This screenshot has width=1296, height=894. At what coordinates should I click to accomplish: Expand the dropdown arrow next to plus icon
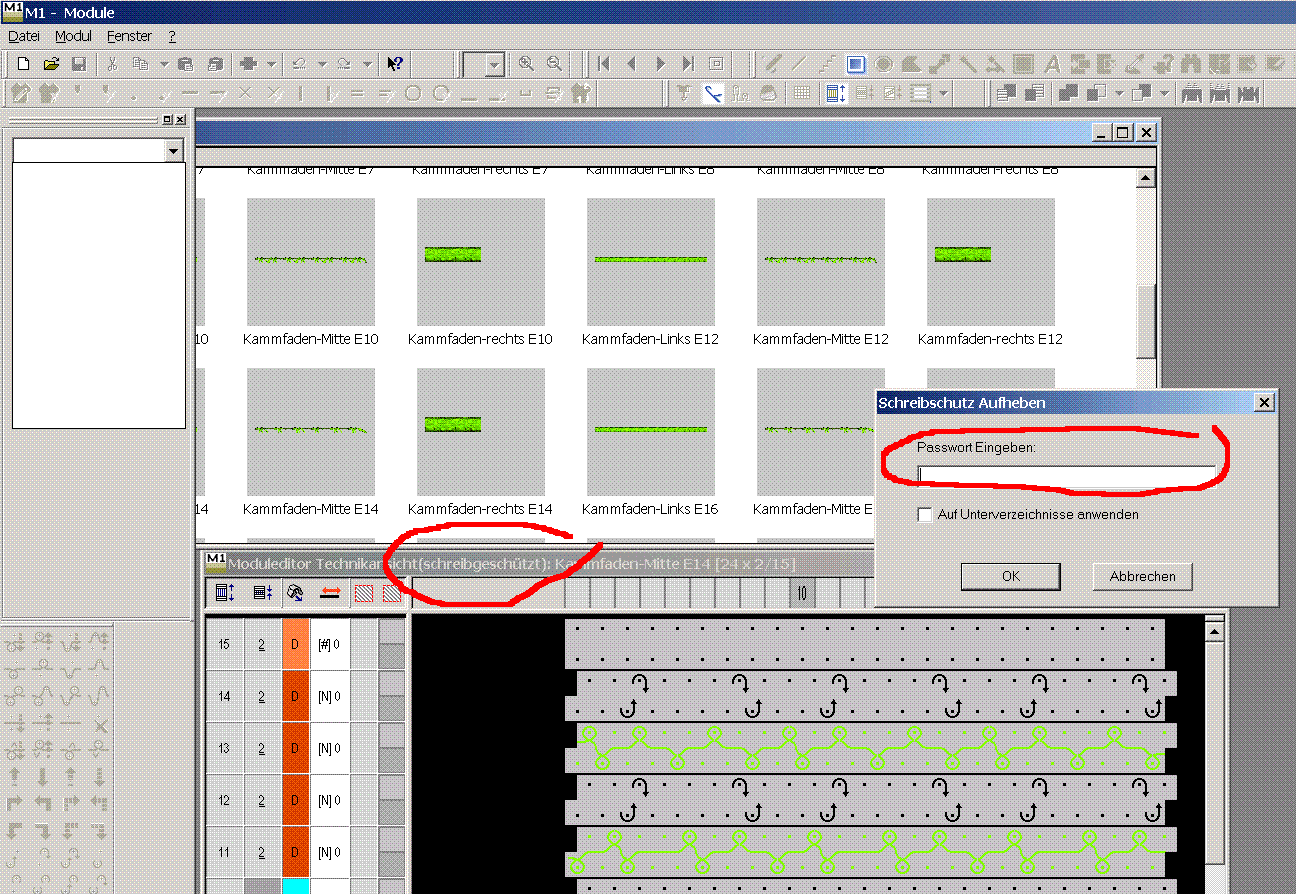coord(271,64)
